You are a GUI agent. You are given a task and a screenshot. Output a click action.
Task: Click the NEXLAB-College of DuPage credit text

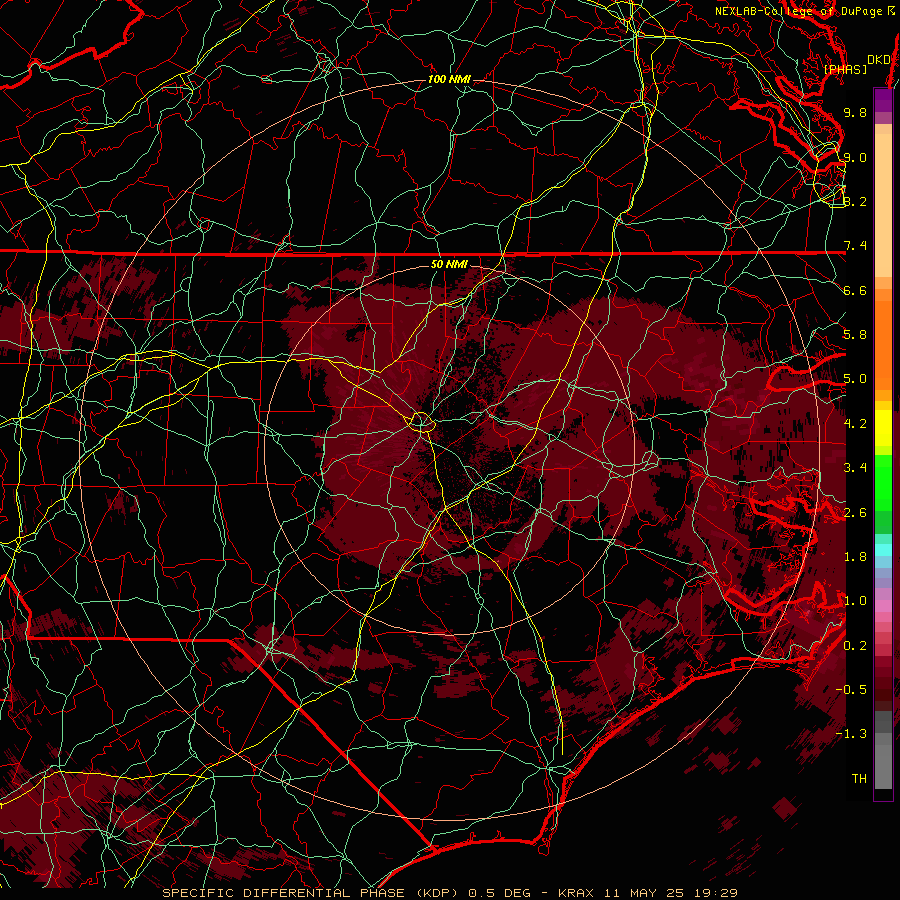tap(805, 11)
